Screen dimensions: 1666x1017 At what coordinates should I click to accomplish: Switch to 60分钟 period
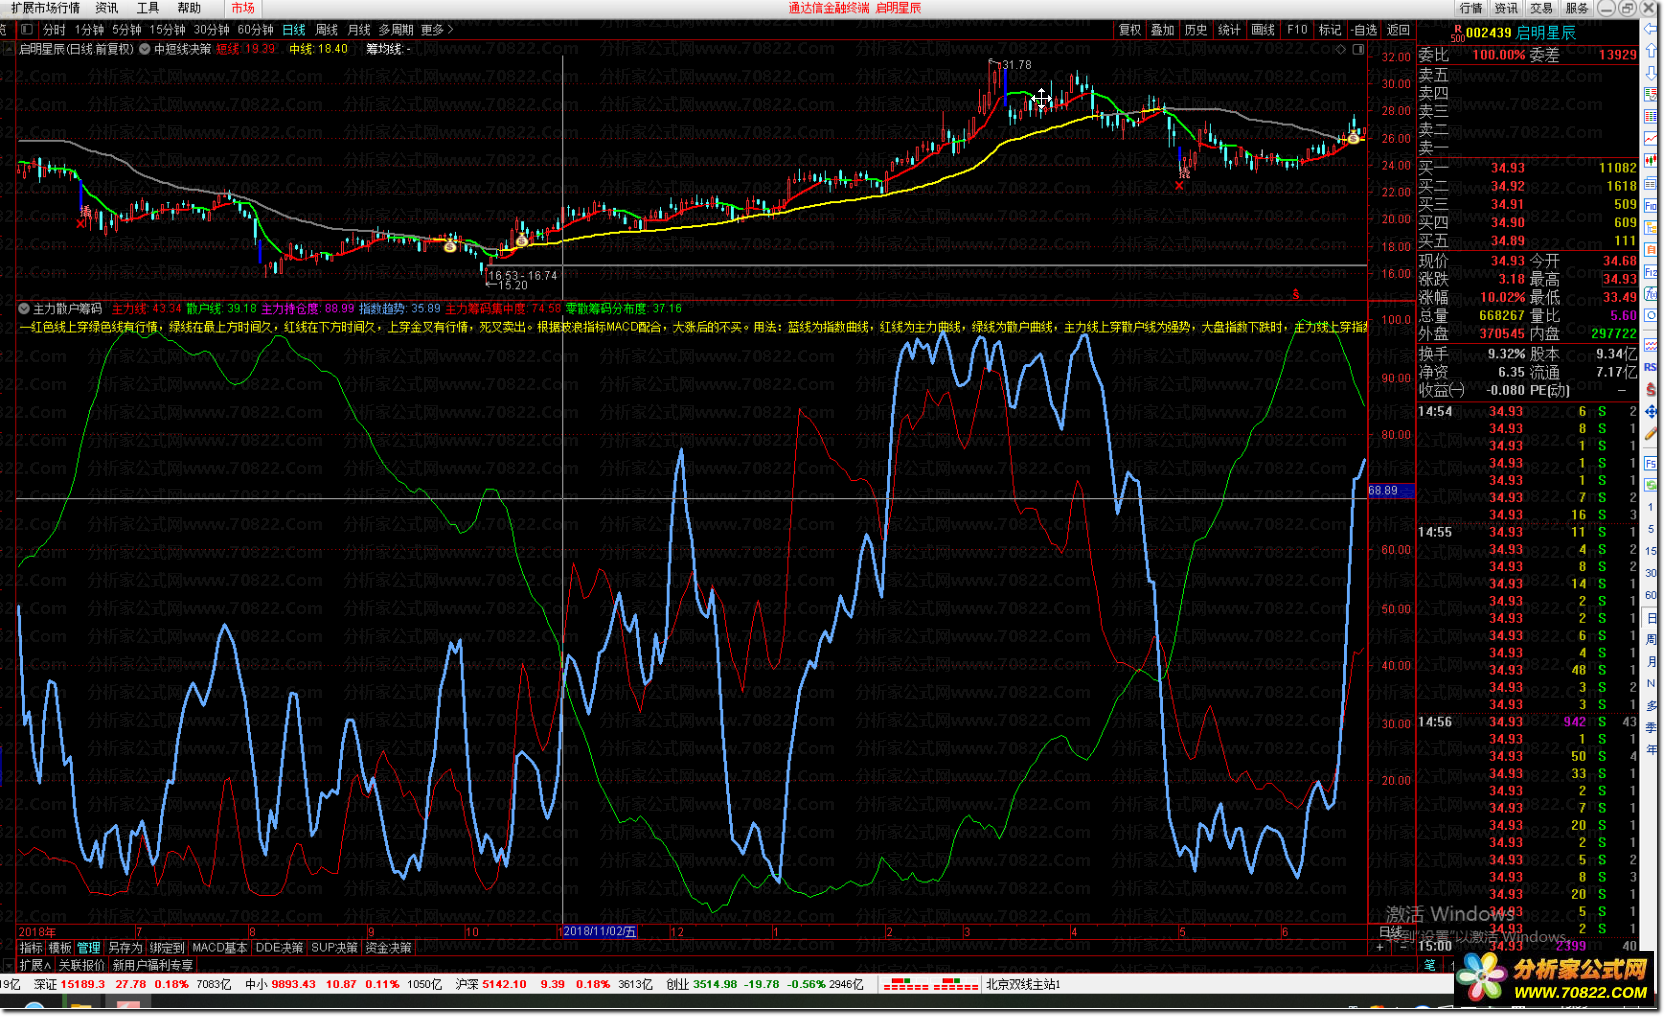pyautogui.click(x=256, y=30)
